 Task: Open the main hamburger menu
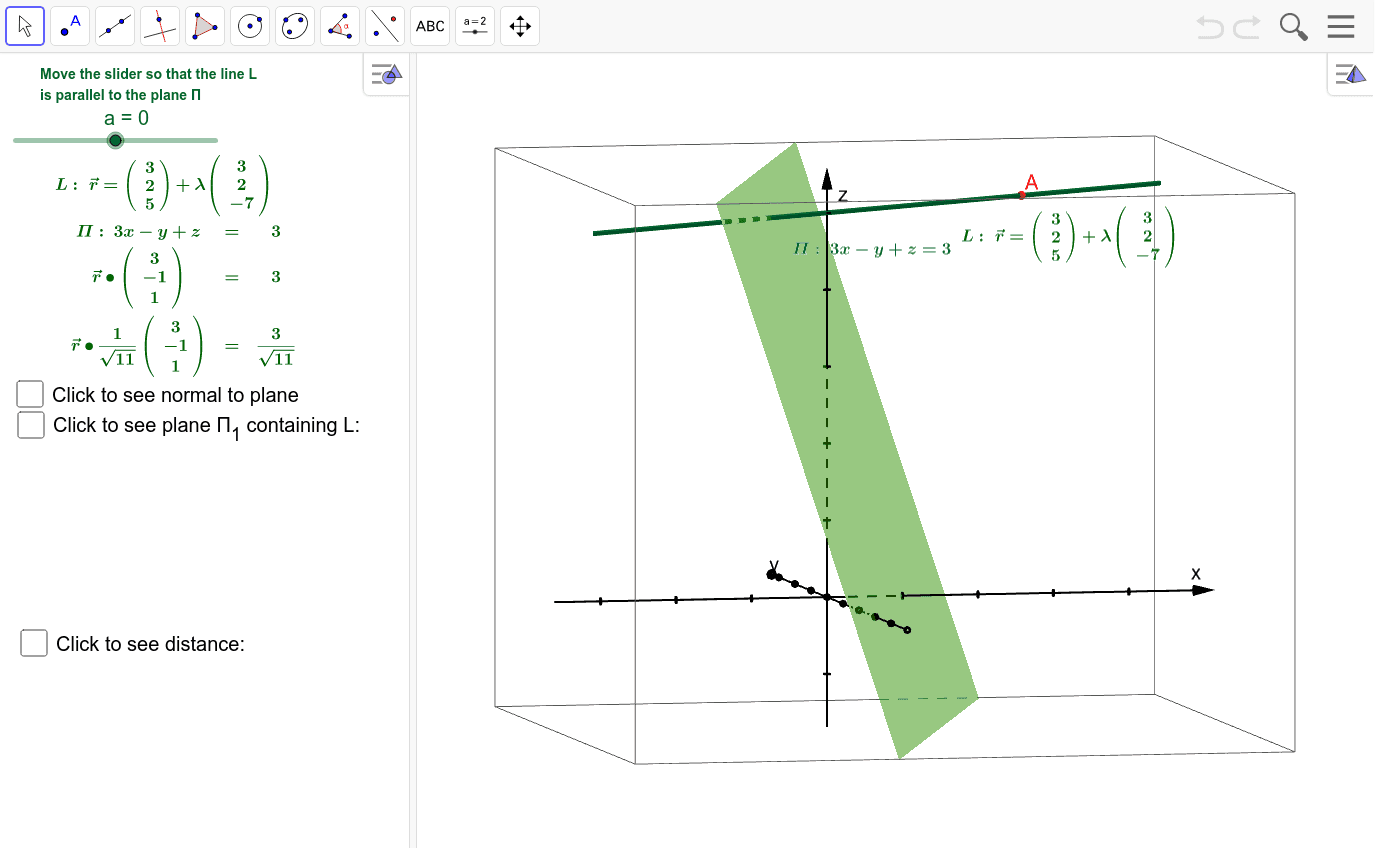pyautogui.click(x=1341, y=27)
